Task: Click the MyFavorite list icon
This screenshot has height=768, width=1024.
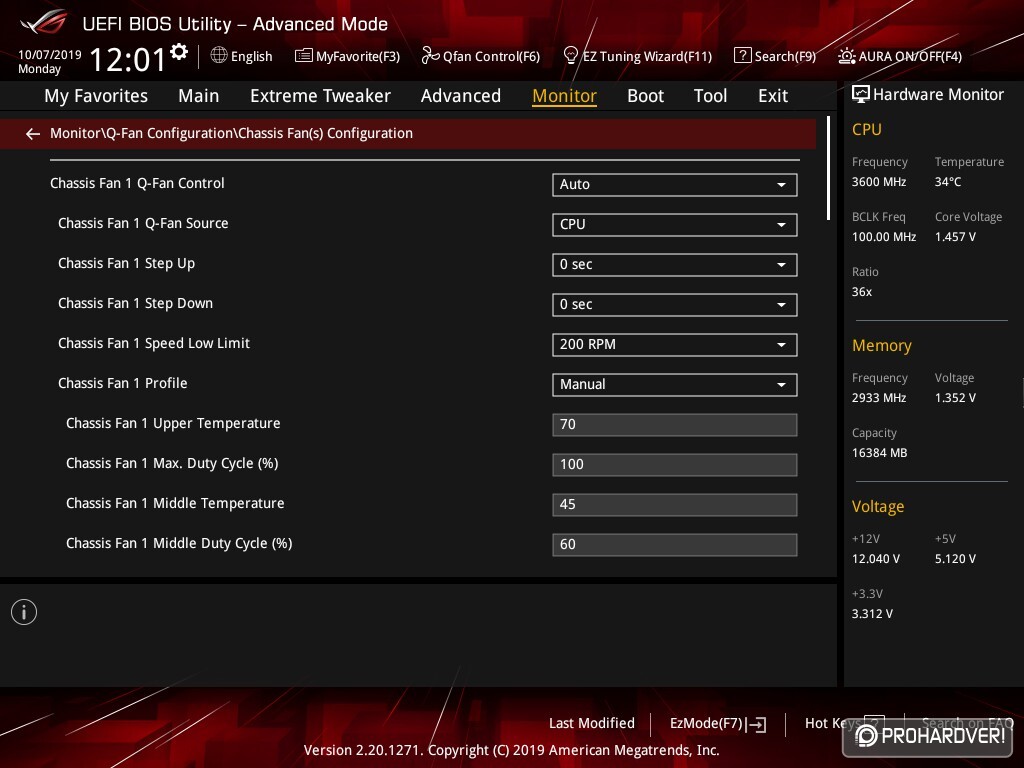Action: (304, 56)
